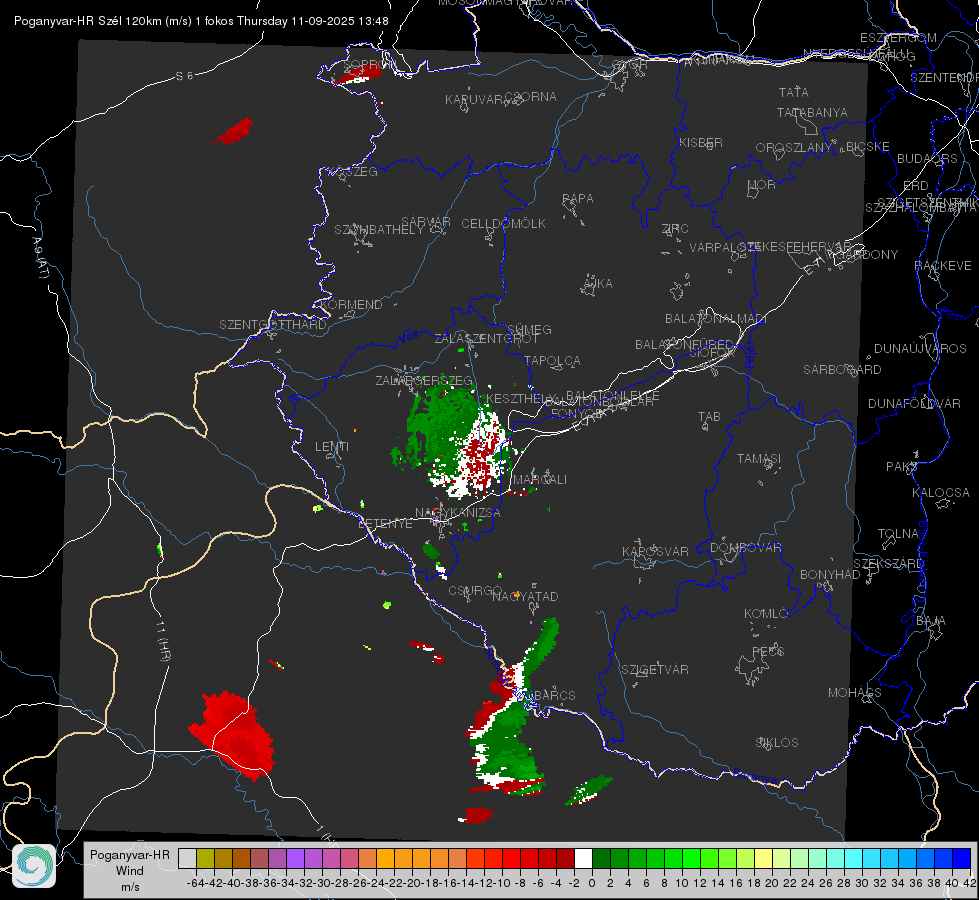The height and width of the screenshot is (900, 979).
Task: Click the MARCALI city label
Action: pyautogui.click(x=540, y=480)
